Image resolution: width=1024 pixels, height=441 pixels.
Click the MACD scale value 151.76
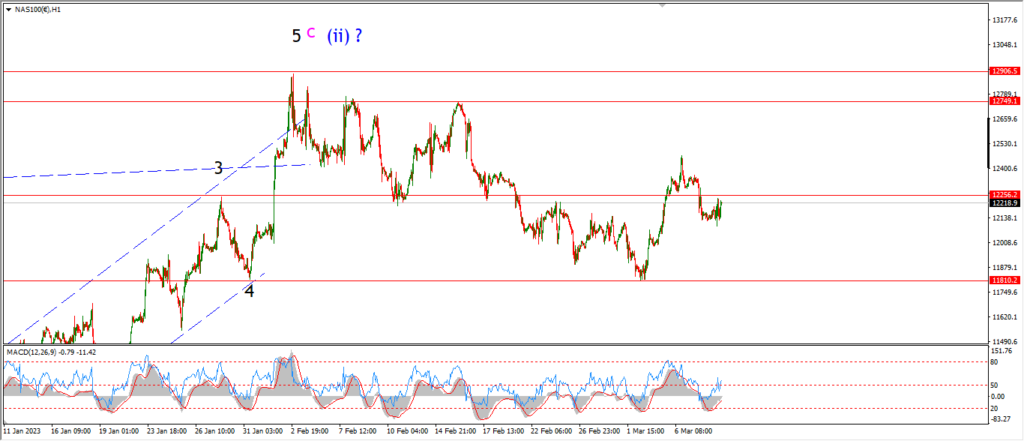tap(1002, 352)
